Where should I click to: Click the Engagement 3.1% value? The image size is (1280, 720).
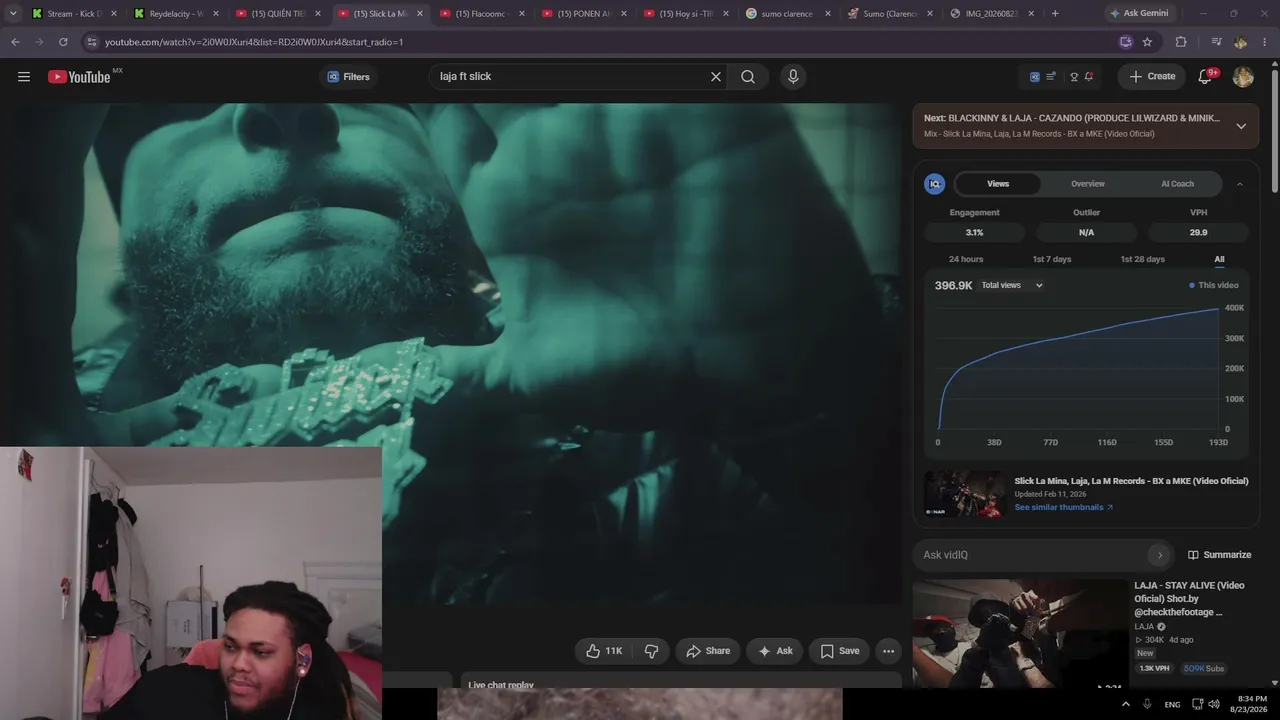(x=974, y=232)
